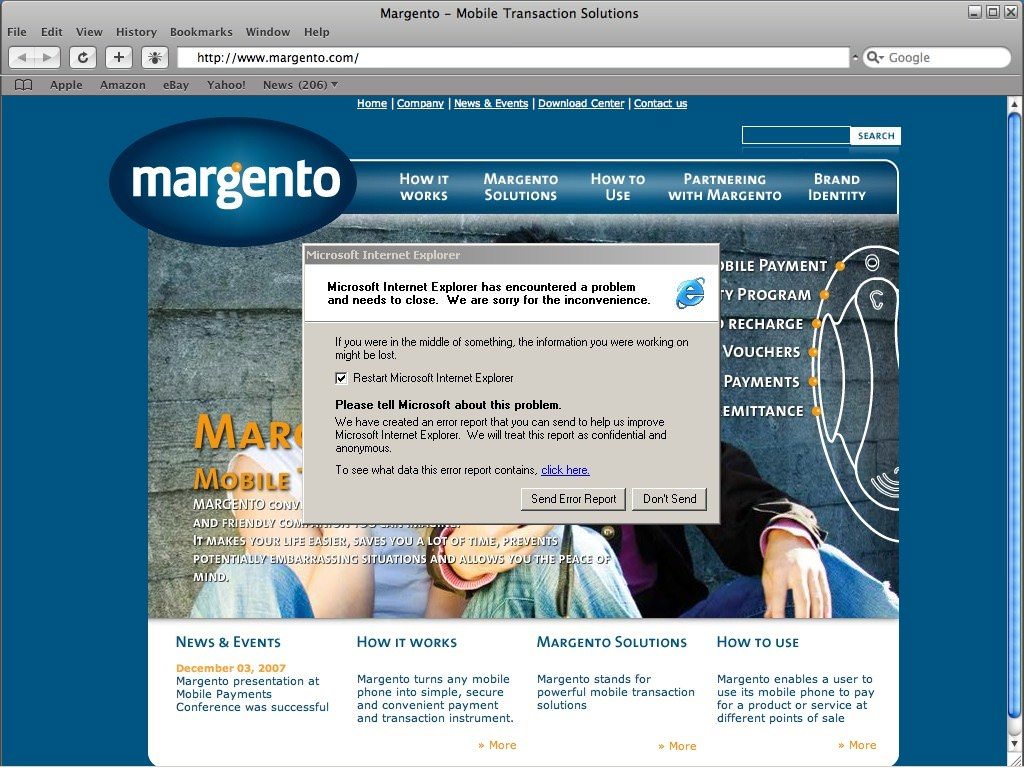Expand the News (206) bookmarks dropdown

300,85
